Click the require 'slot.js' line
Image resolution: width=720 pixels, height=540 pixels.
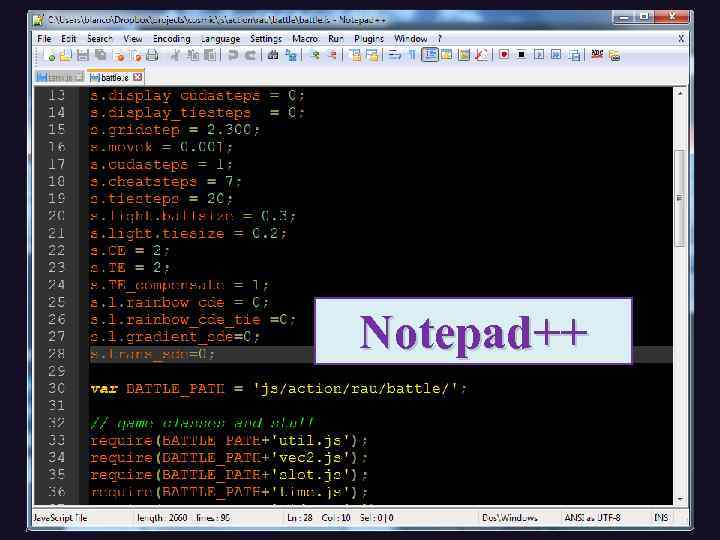coord(229,474)
